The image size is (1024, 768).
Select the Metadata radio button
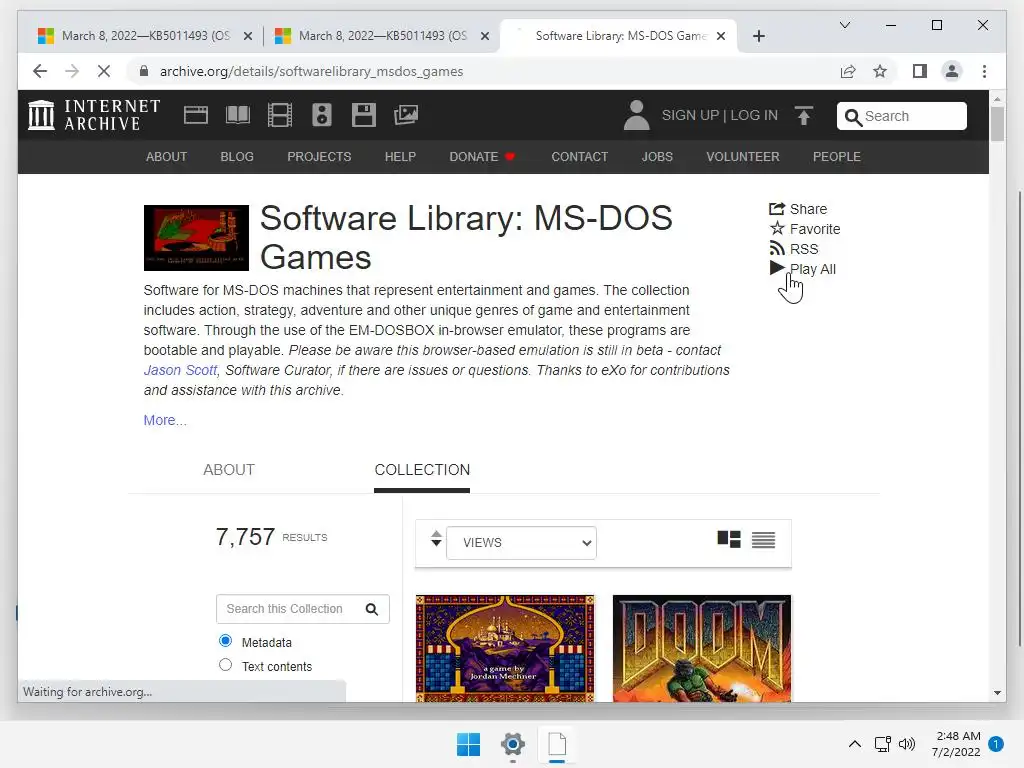click(225, 641)
